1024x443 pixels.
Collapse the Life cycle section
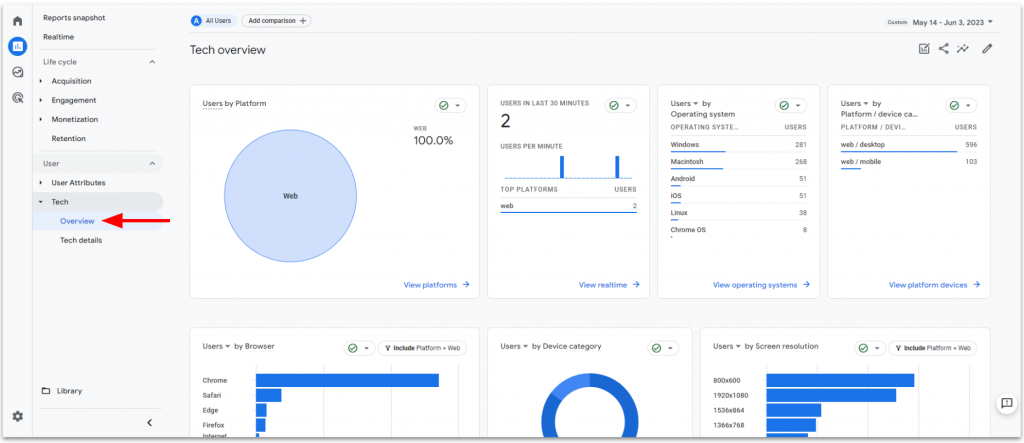pyautogui.click(x=152, y=62)
